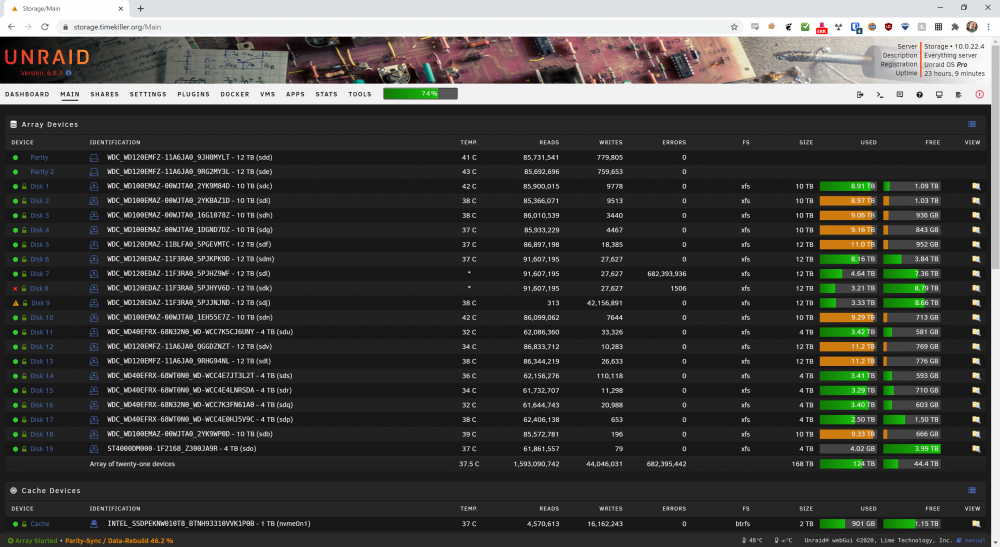Image resolution: width=1000 pixels, height=547 pixels.
Task: Click the Array Devices section header
Action: [50, 124]
